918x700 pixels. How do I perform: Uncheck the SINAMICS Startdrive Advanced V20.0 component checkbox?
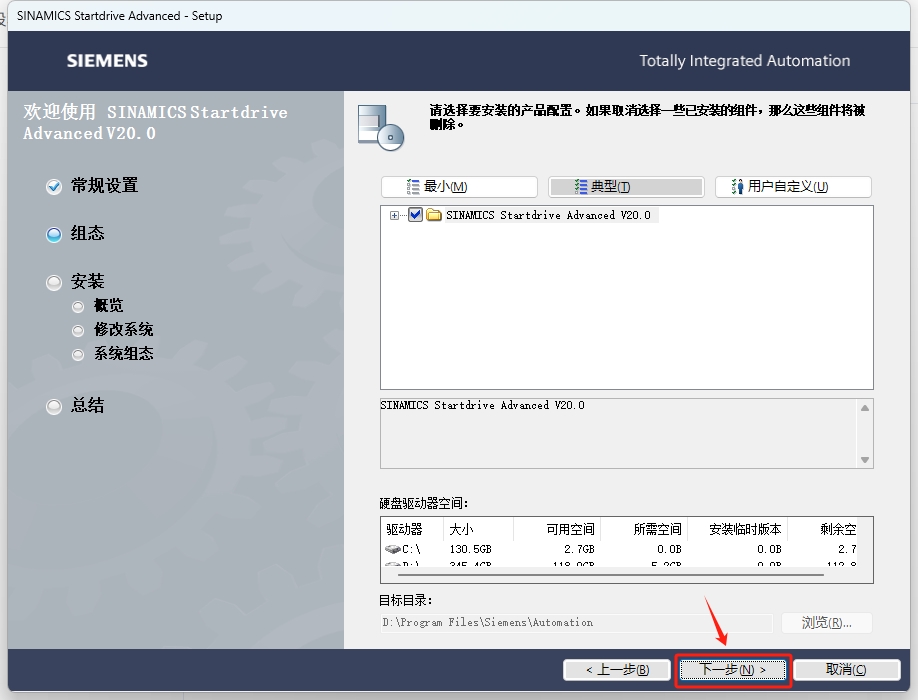click(x=415, y=214)
